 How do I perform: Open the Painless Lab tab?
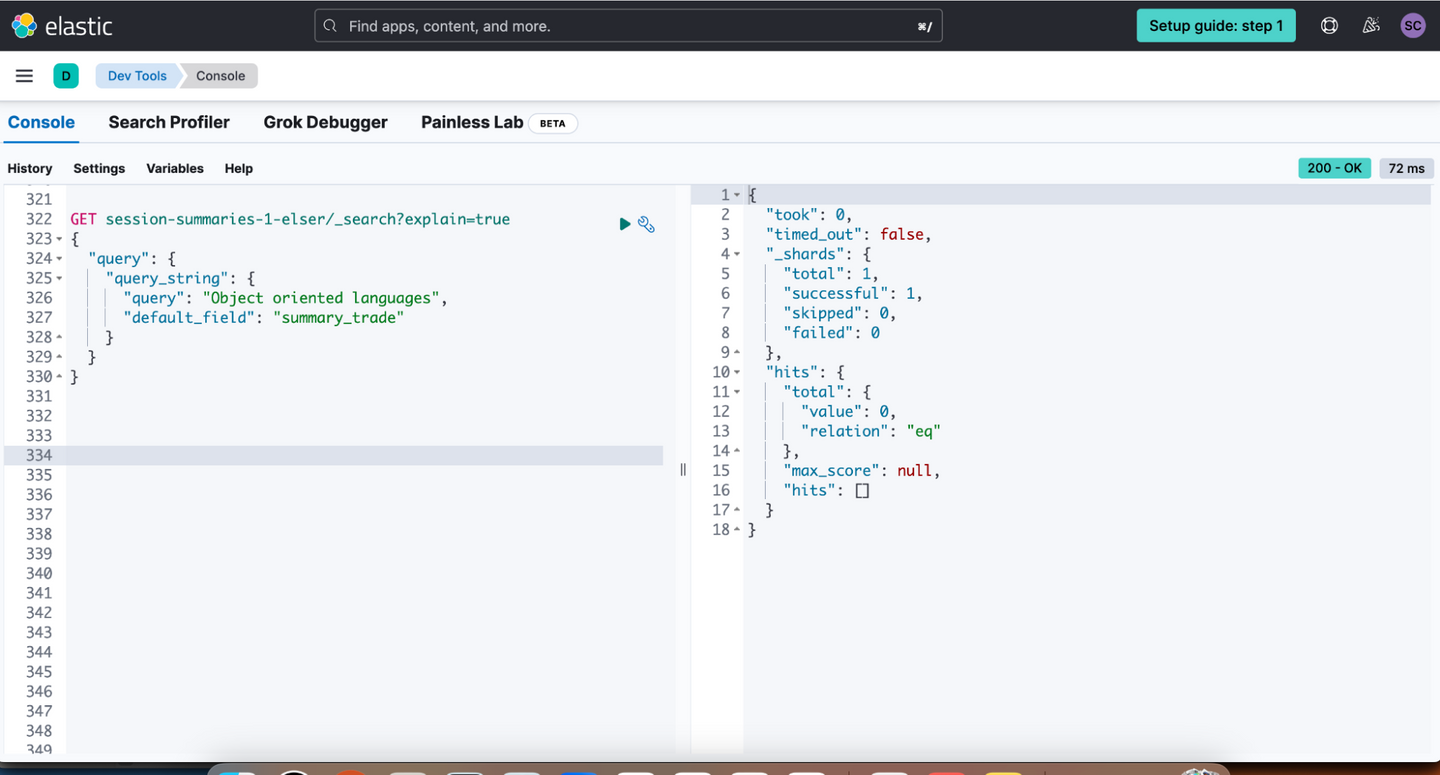coord(472,122)
